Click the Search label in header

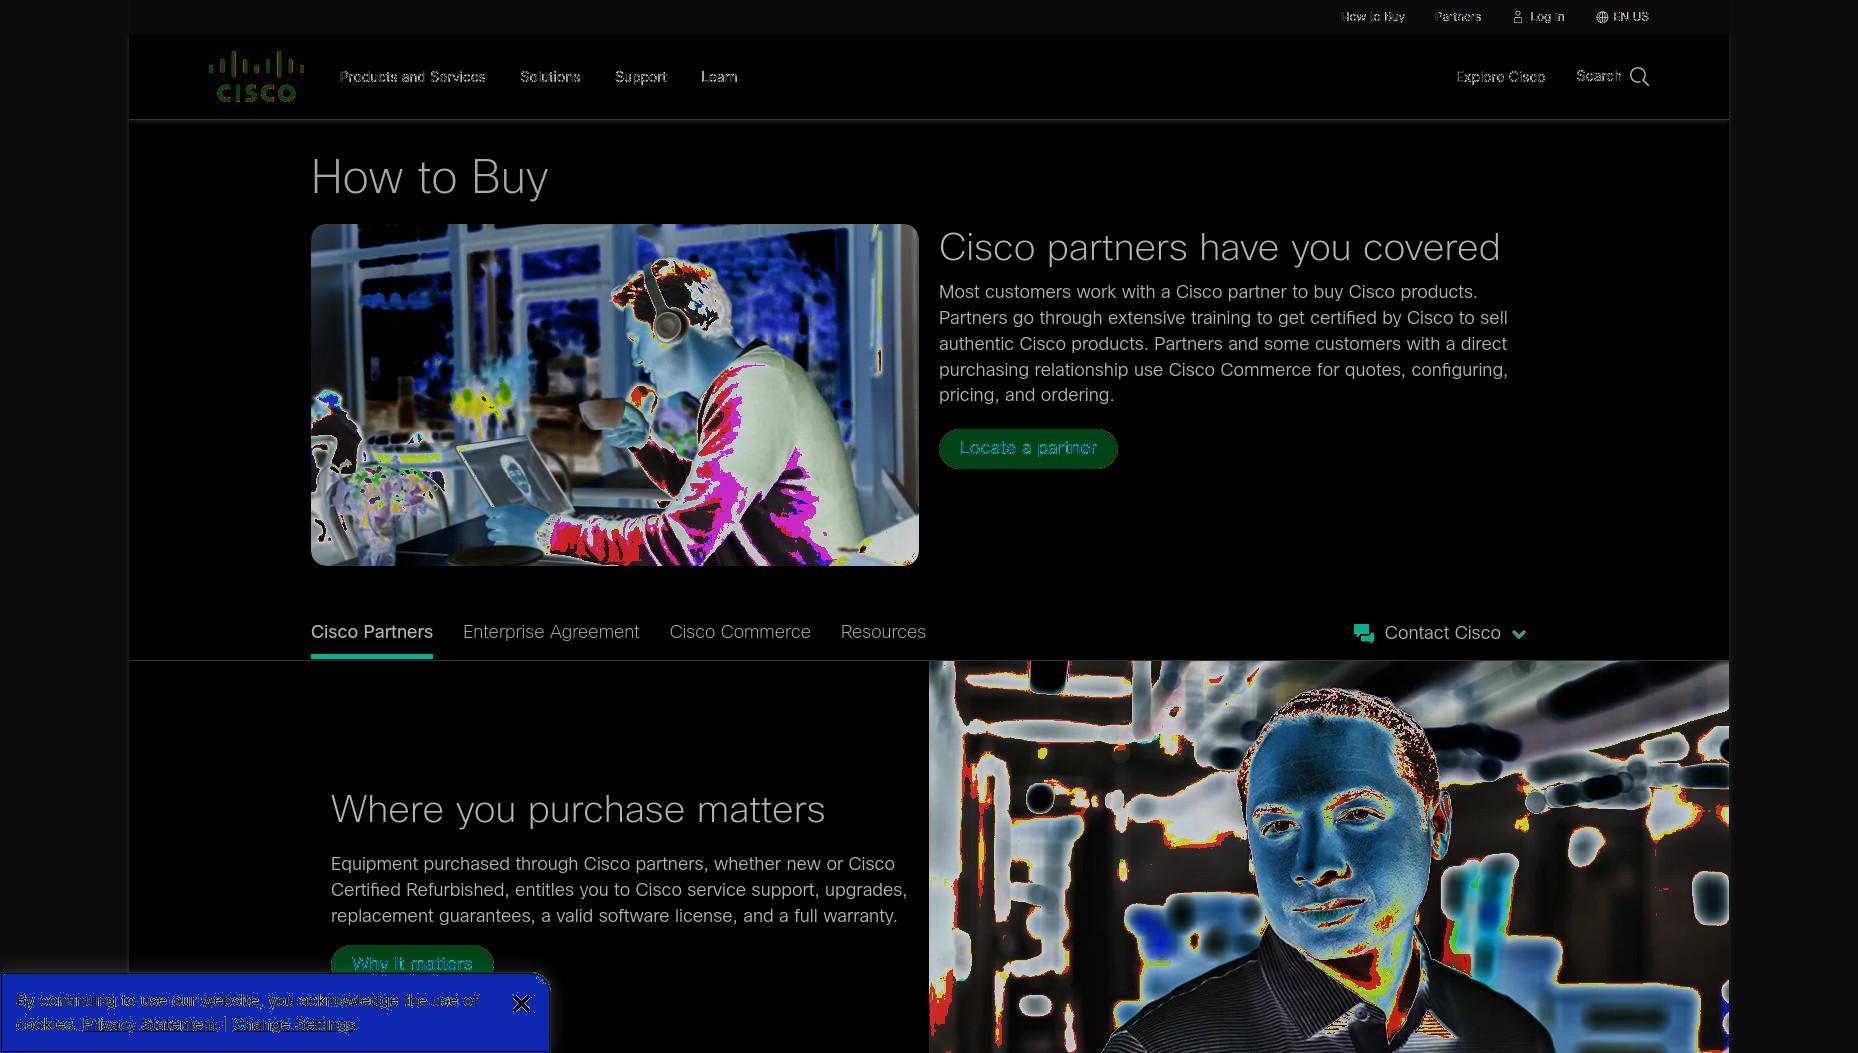(1598, 76)
